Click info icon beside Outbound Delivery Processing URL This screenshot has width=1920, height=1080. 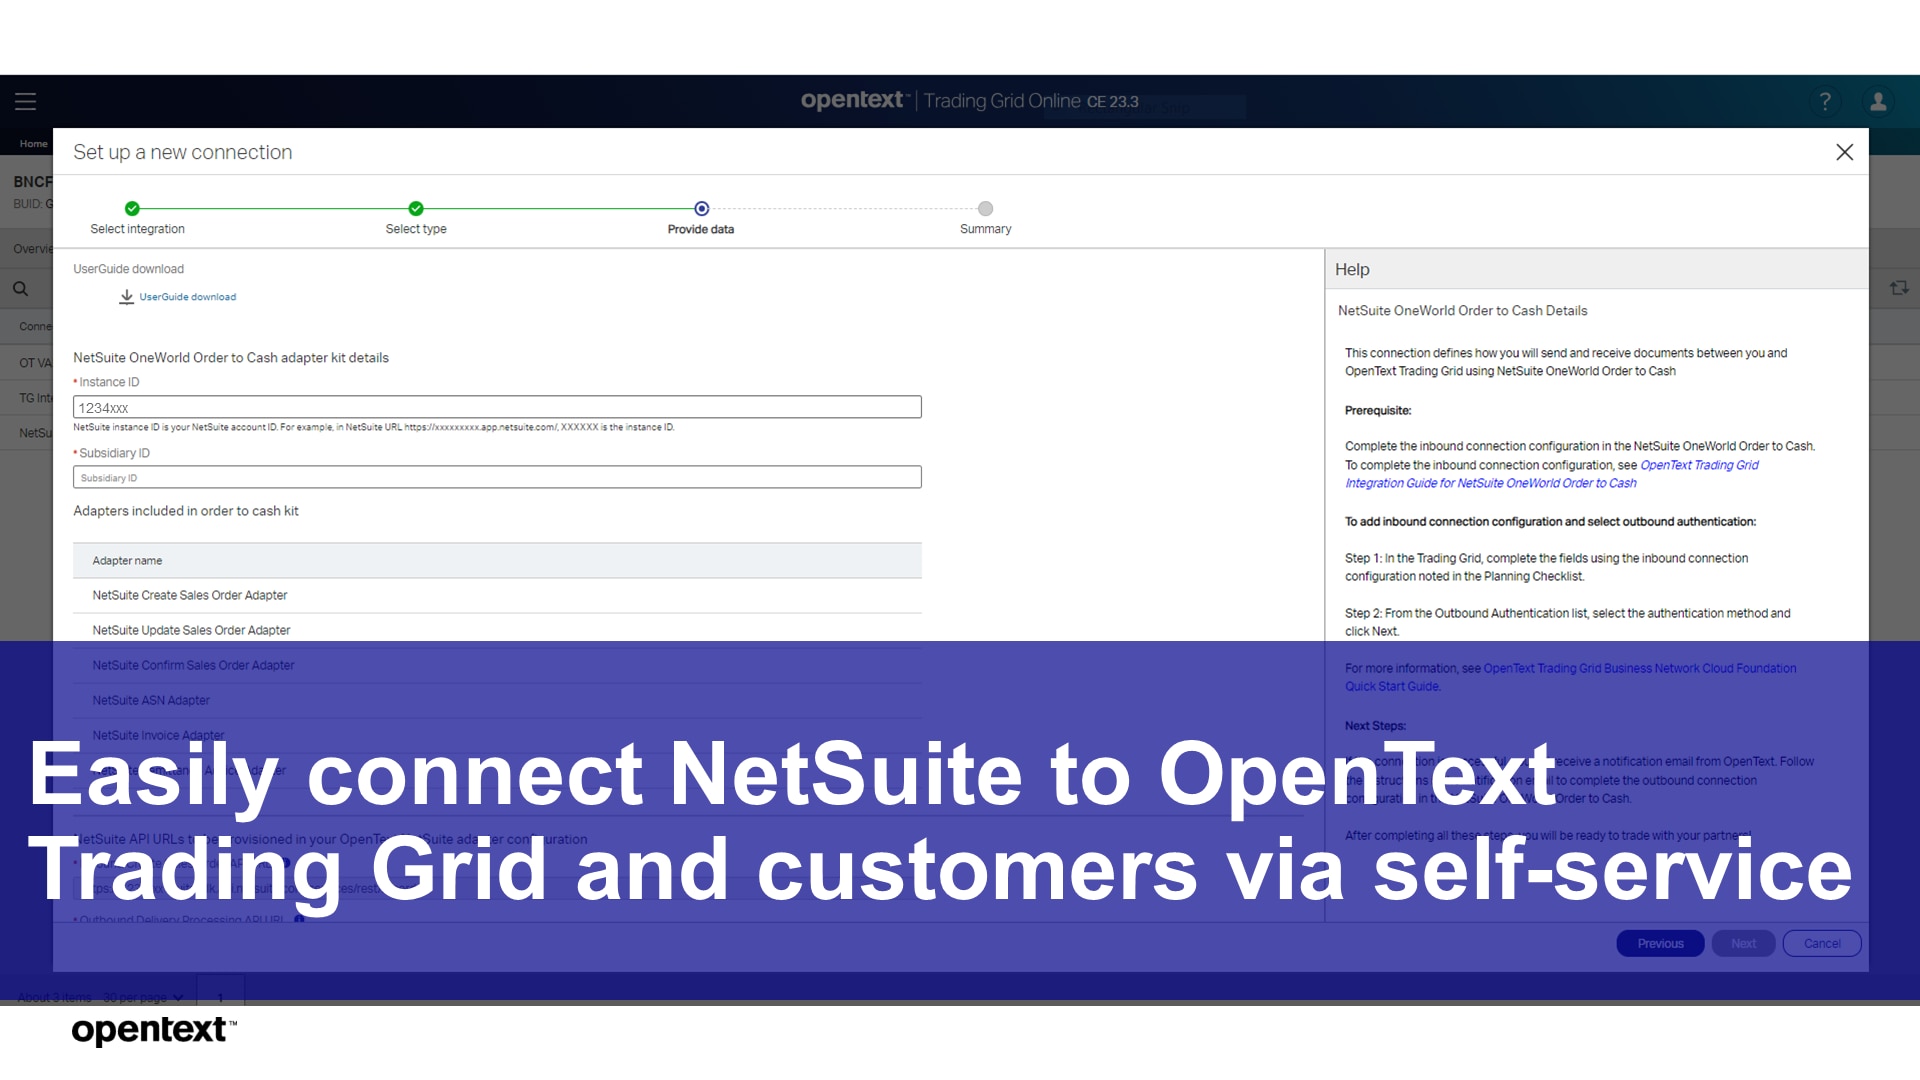click(x=299, y=919)
